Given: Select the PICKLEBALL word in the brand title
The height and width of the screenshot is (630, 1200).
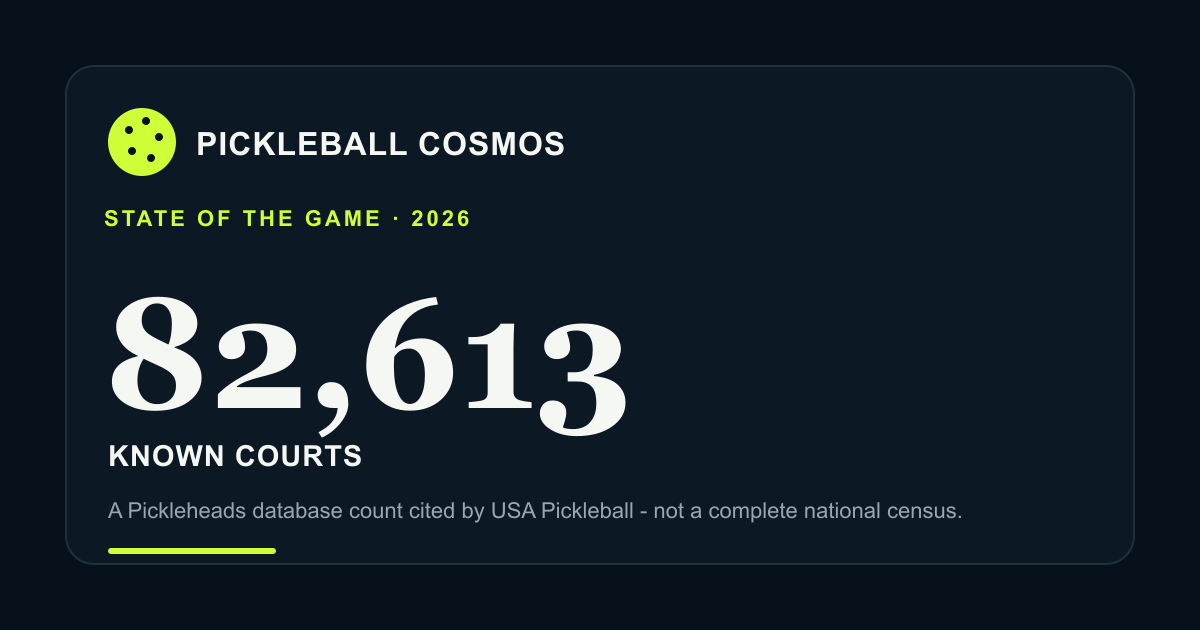Looking at the screenshot, I should pyautogui.click(x=302, y=144).
